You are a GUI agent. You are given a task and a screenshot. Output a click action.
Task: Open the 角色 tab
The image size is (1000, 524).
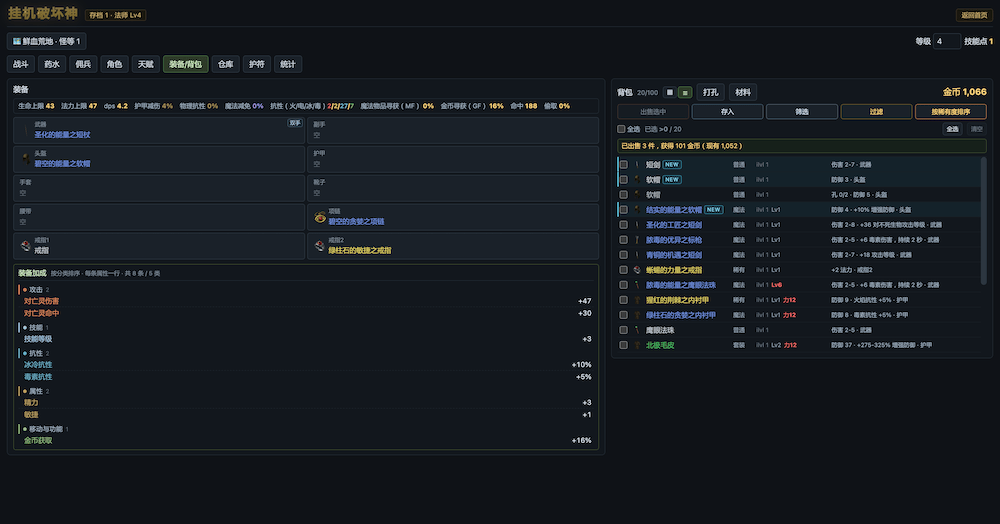click(x=115, y=64)
